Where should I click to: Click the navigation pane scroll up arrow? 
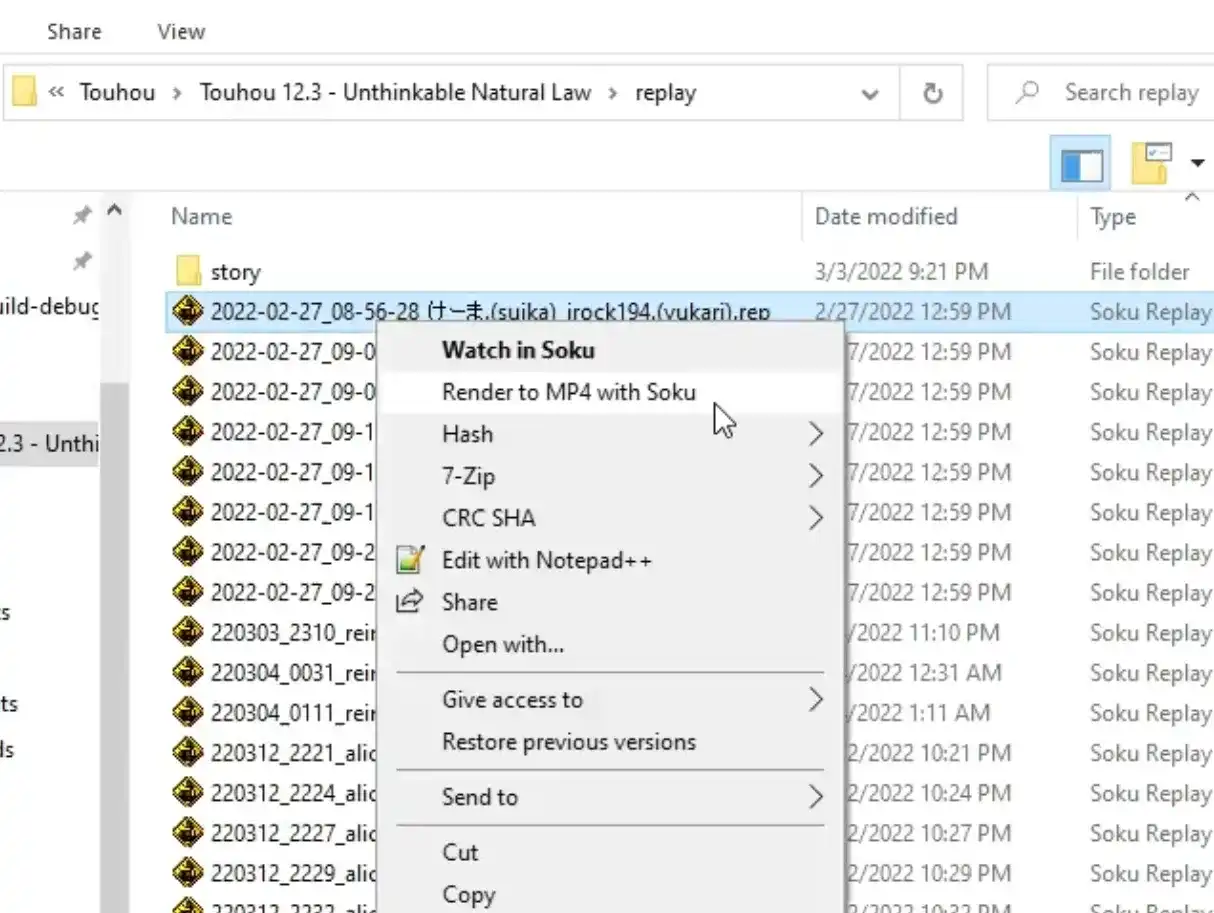point(114,212)
